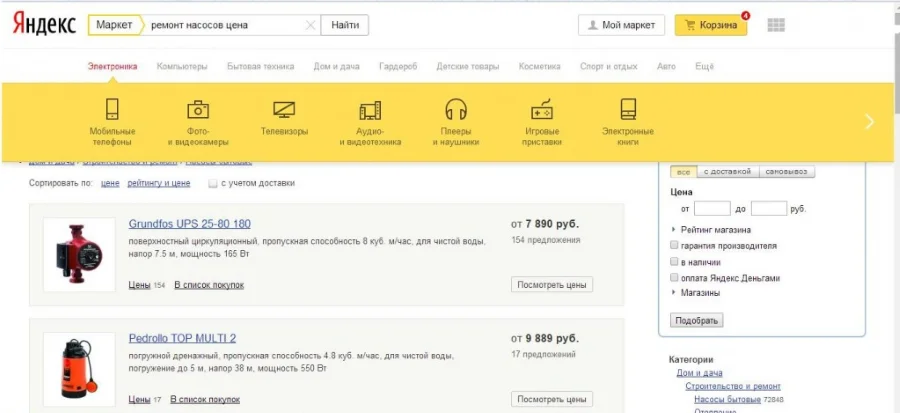Open the Дом и дача menu tab
The width and height of the screenshot is (900, 413).
tap(336, 67)
